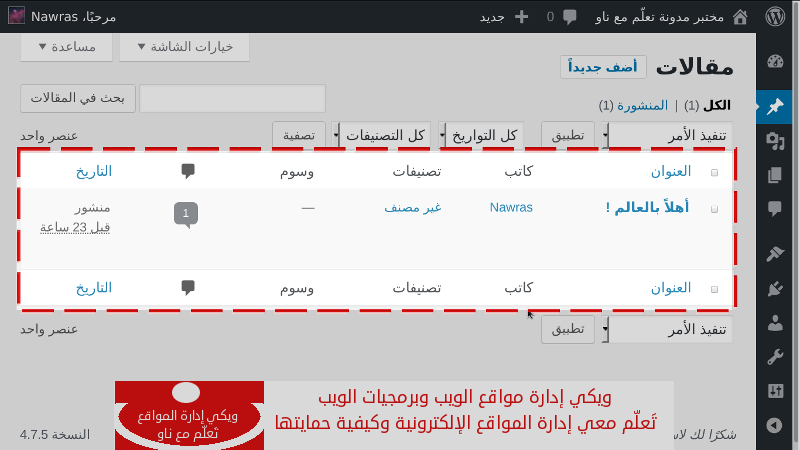This screenshot has height=450, width=800.
Task: Open the Dashboard icon in the sidebar
Action: click(x=774, y=62)
